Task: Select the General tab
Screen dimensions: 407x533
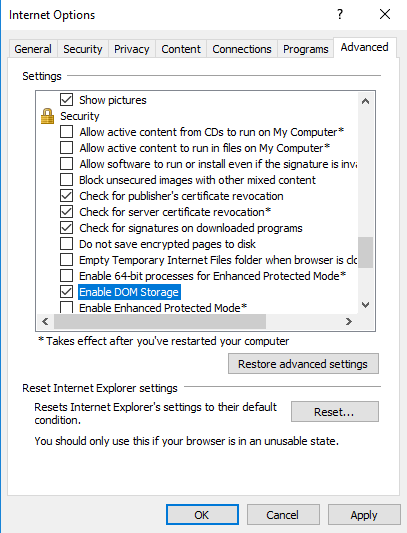Action: [33, 49]
